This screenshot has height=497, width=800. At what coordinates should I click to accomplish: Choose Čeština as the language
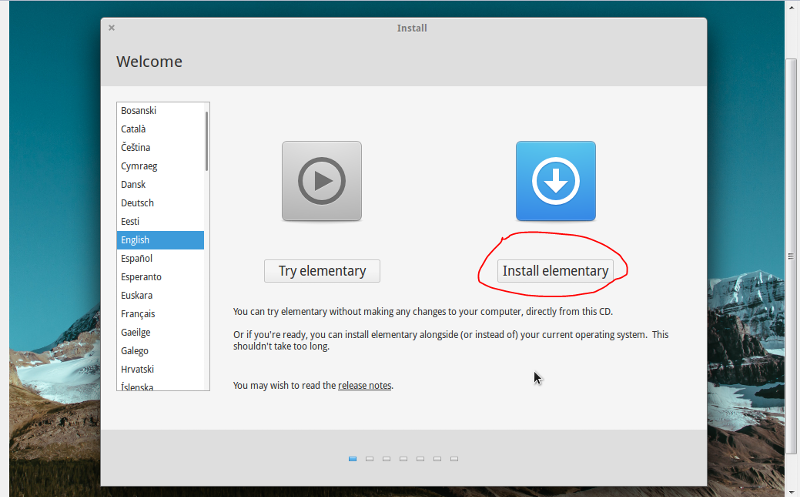[160, 147]
